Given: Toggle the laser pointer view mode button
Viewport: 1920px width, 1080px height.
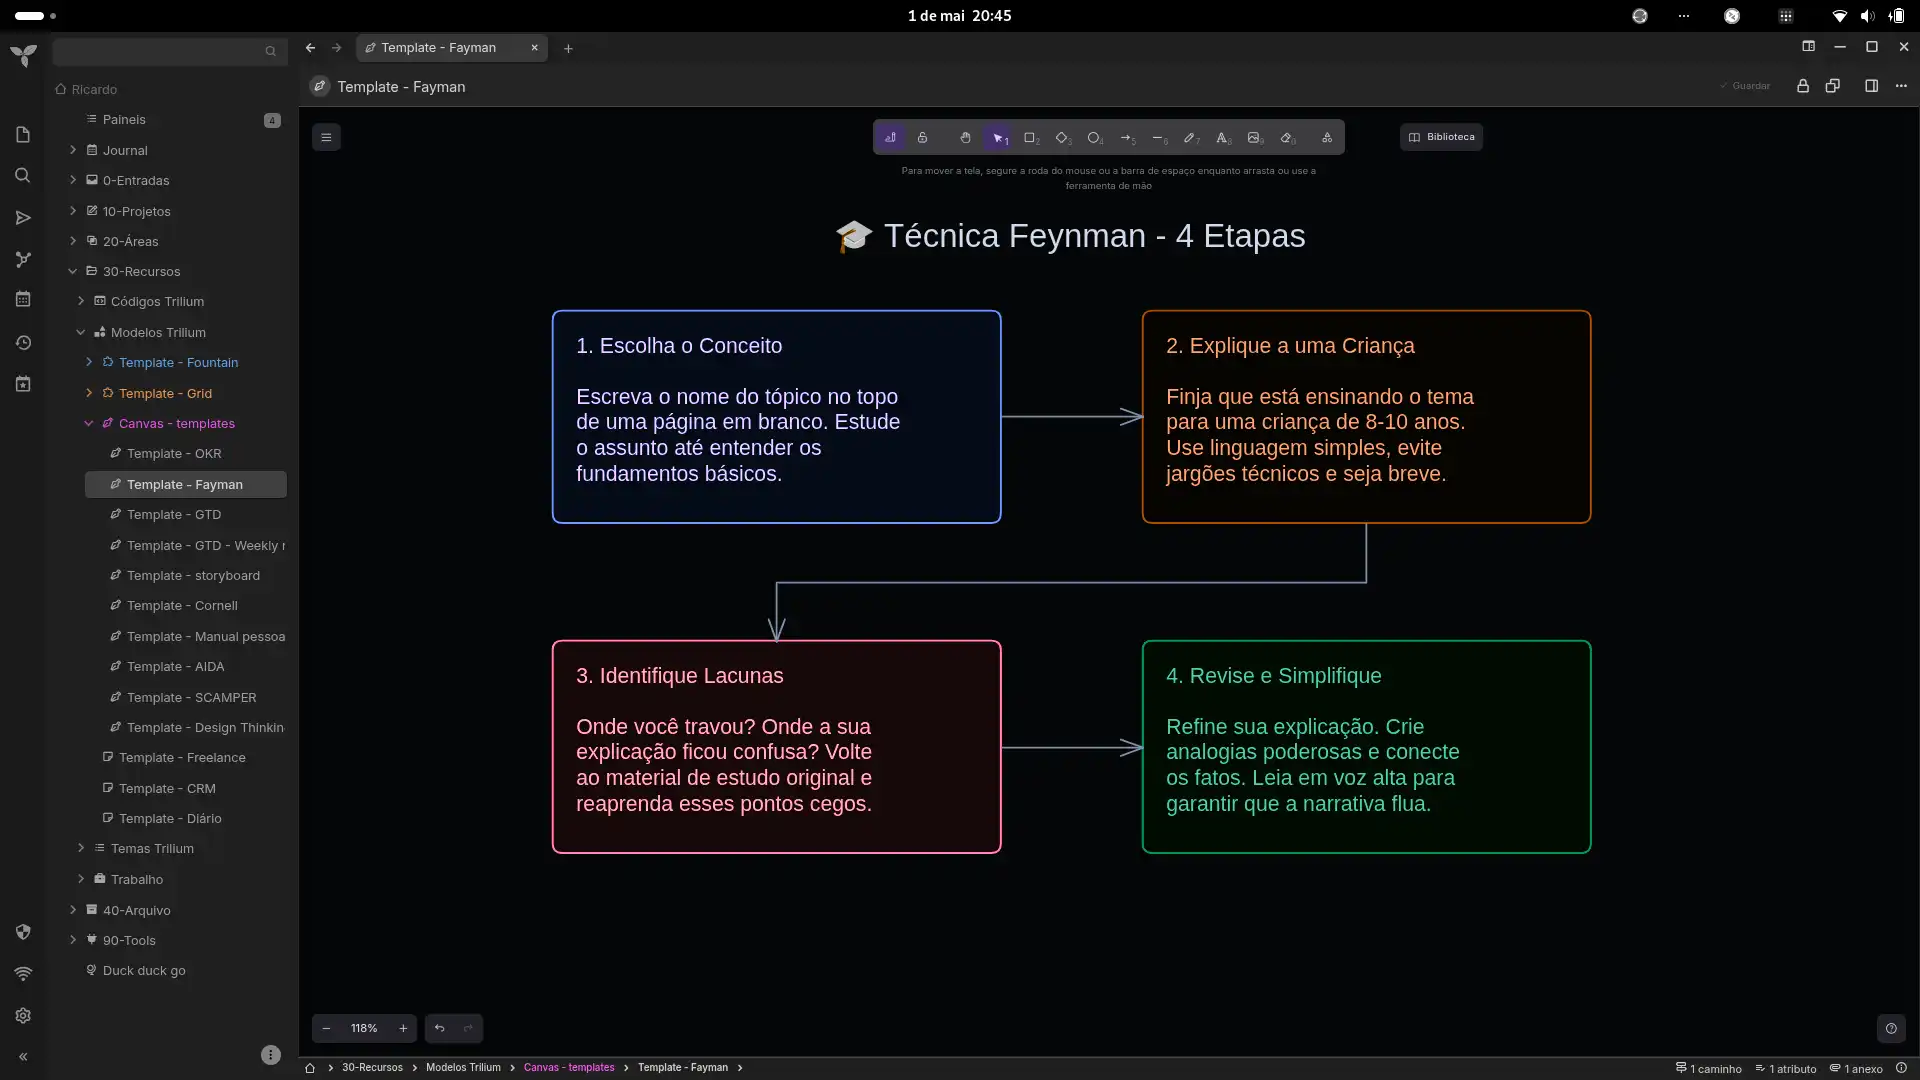Looking at the screenshot, I should pos(890,138).
